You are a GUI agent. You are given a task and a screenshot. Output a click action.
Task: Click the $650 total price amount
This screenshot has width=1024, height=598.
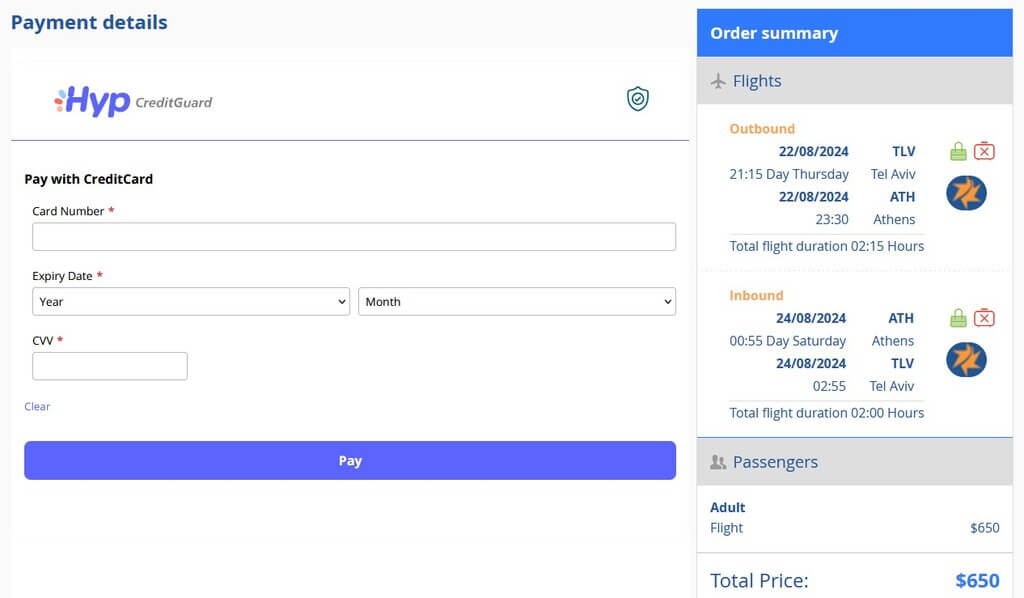pyautogui.click(x=977, y=580)
